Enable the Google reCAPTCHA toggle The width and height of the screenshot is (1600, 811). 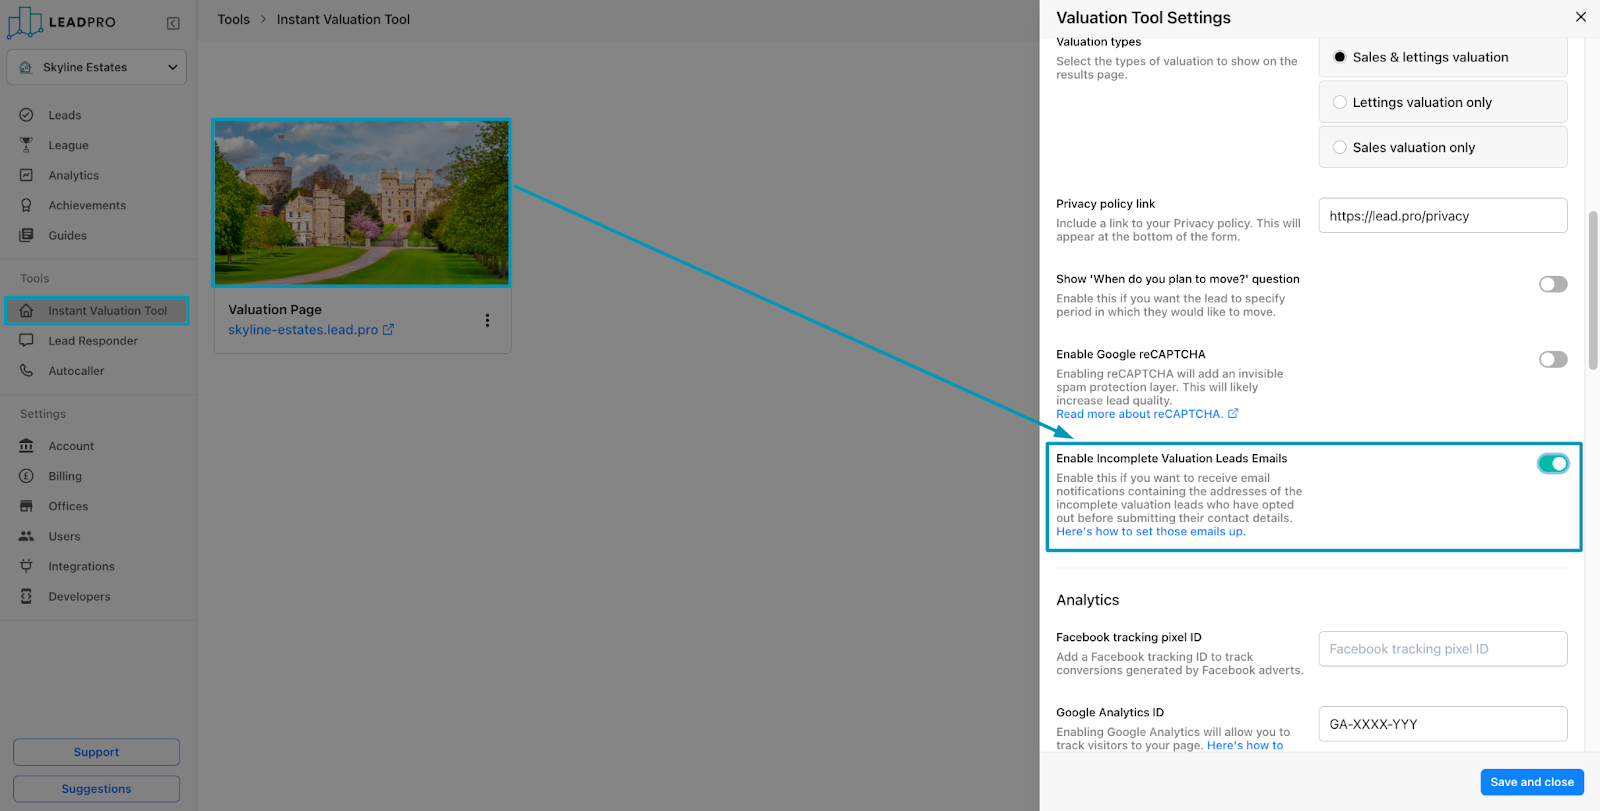click(x=1552, y=360)
